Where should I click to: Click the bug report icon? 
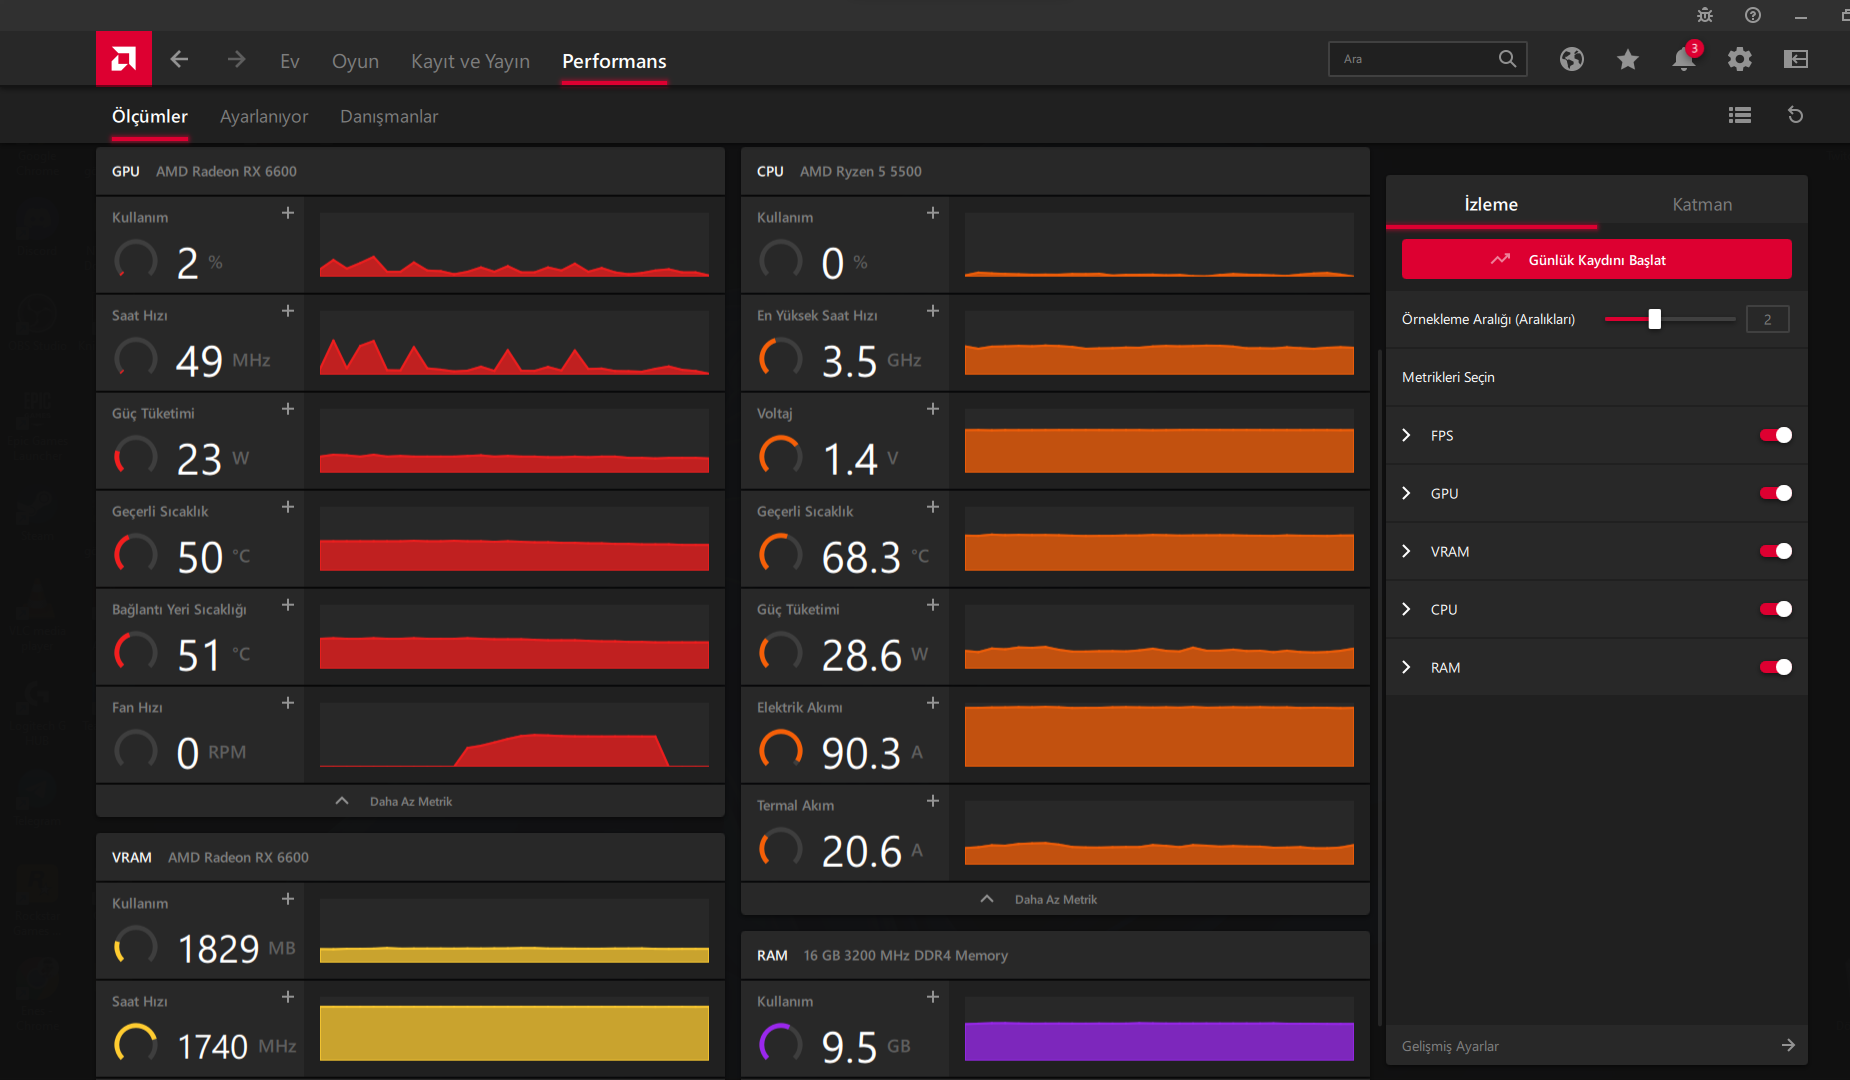tap(1705, 15)
